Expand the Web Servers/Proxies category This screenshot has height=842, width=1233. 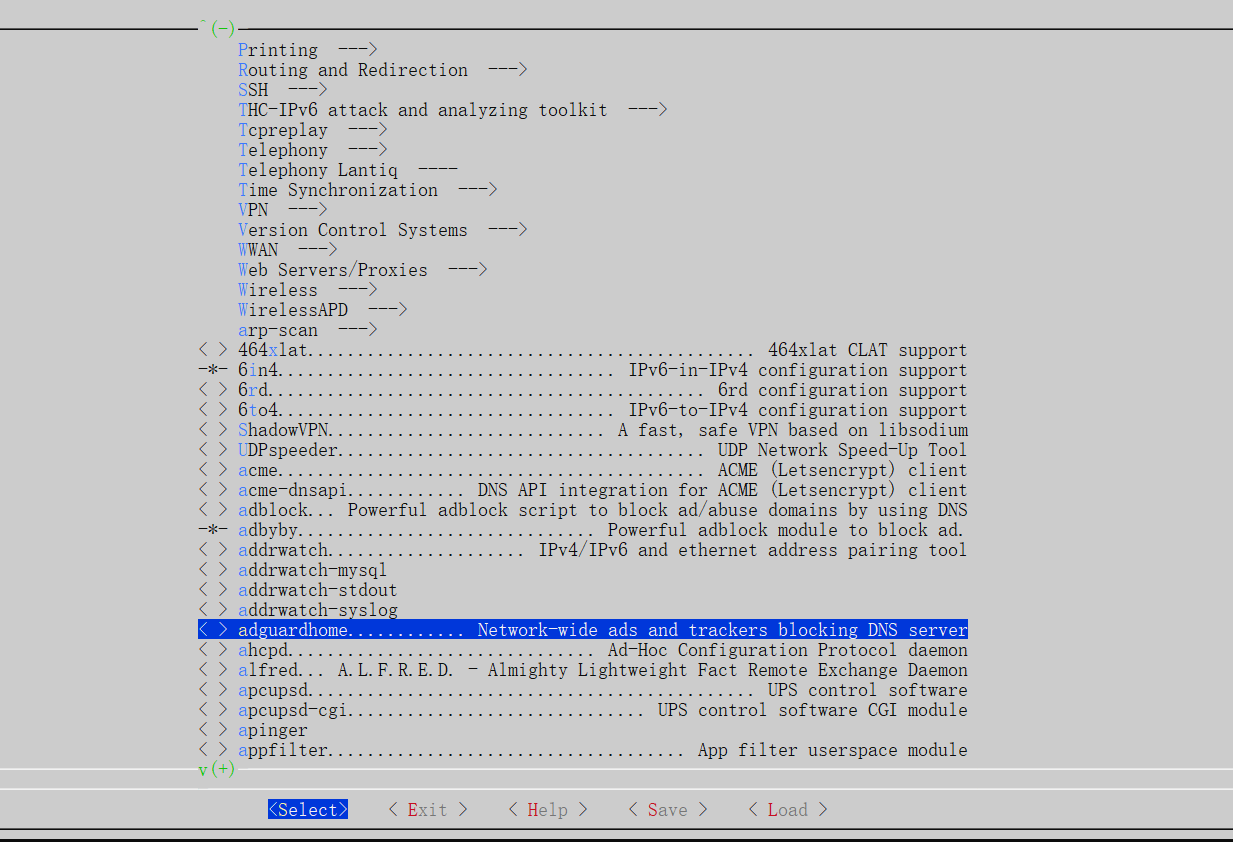pyautogui.click(x=332, y=270)
